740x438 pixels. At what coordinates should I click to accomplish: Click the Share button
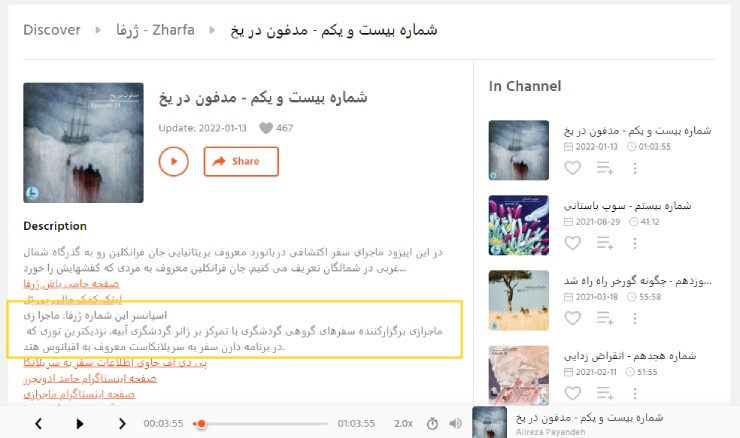[241, 161]
